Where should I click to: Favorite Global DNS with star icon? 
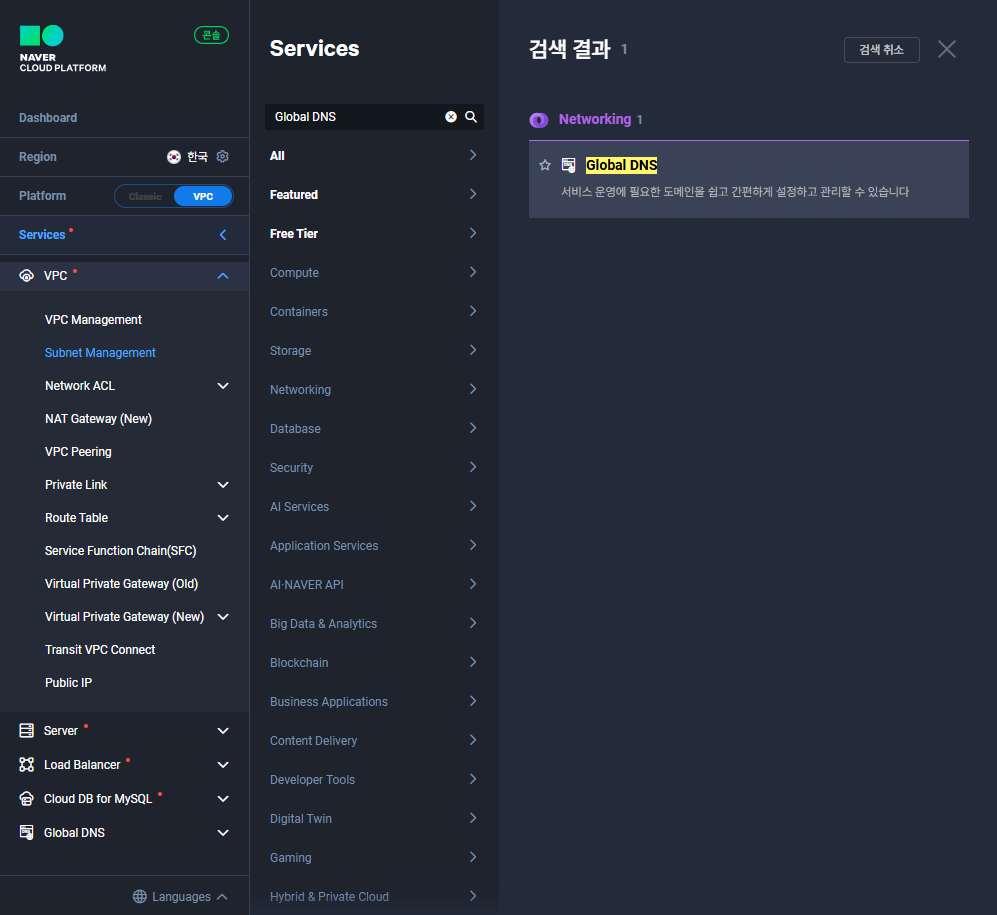(545, 165)
